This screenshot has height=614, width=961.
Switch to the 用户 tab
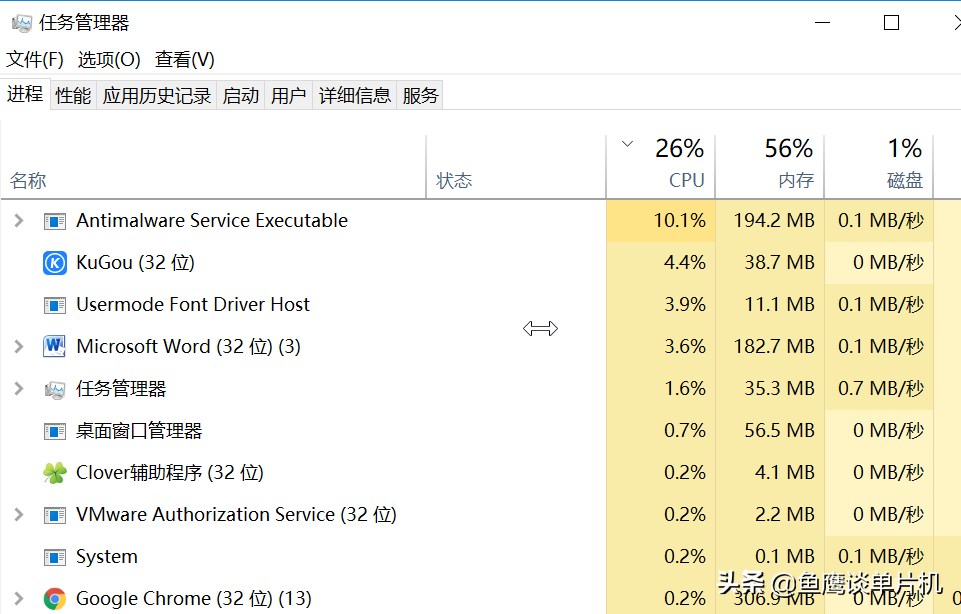(x=289, y=96)
